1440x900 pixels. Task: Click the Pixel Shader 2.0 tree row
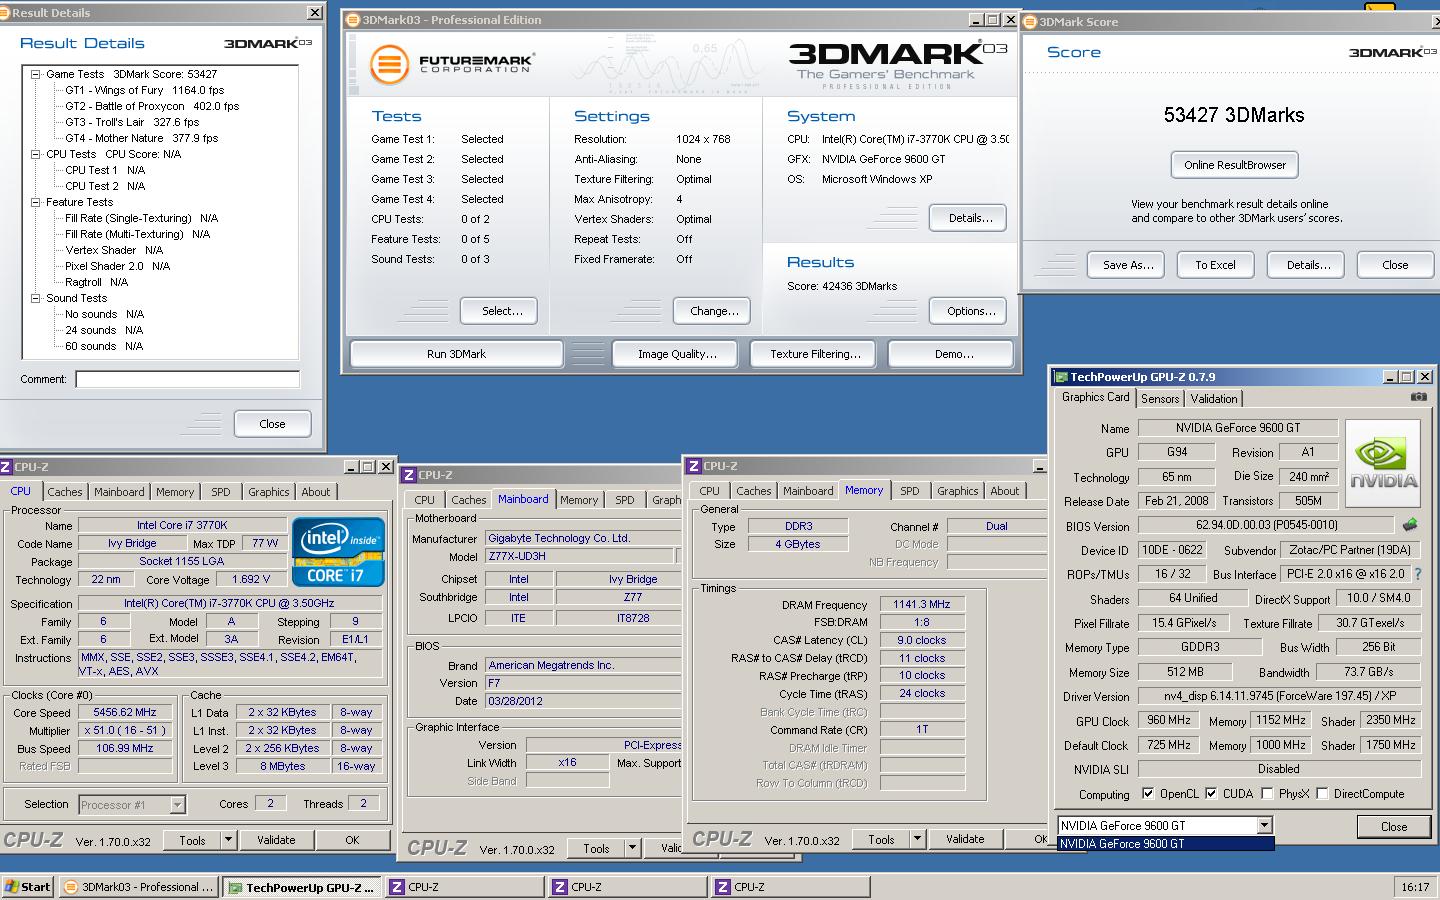[117, 266]
